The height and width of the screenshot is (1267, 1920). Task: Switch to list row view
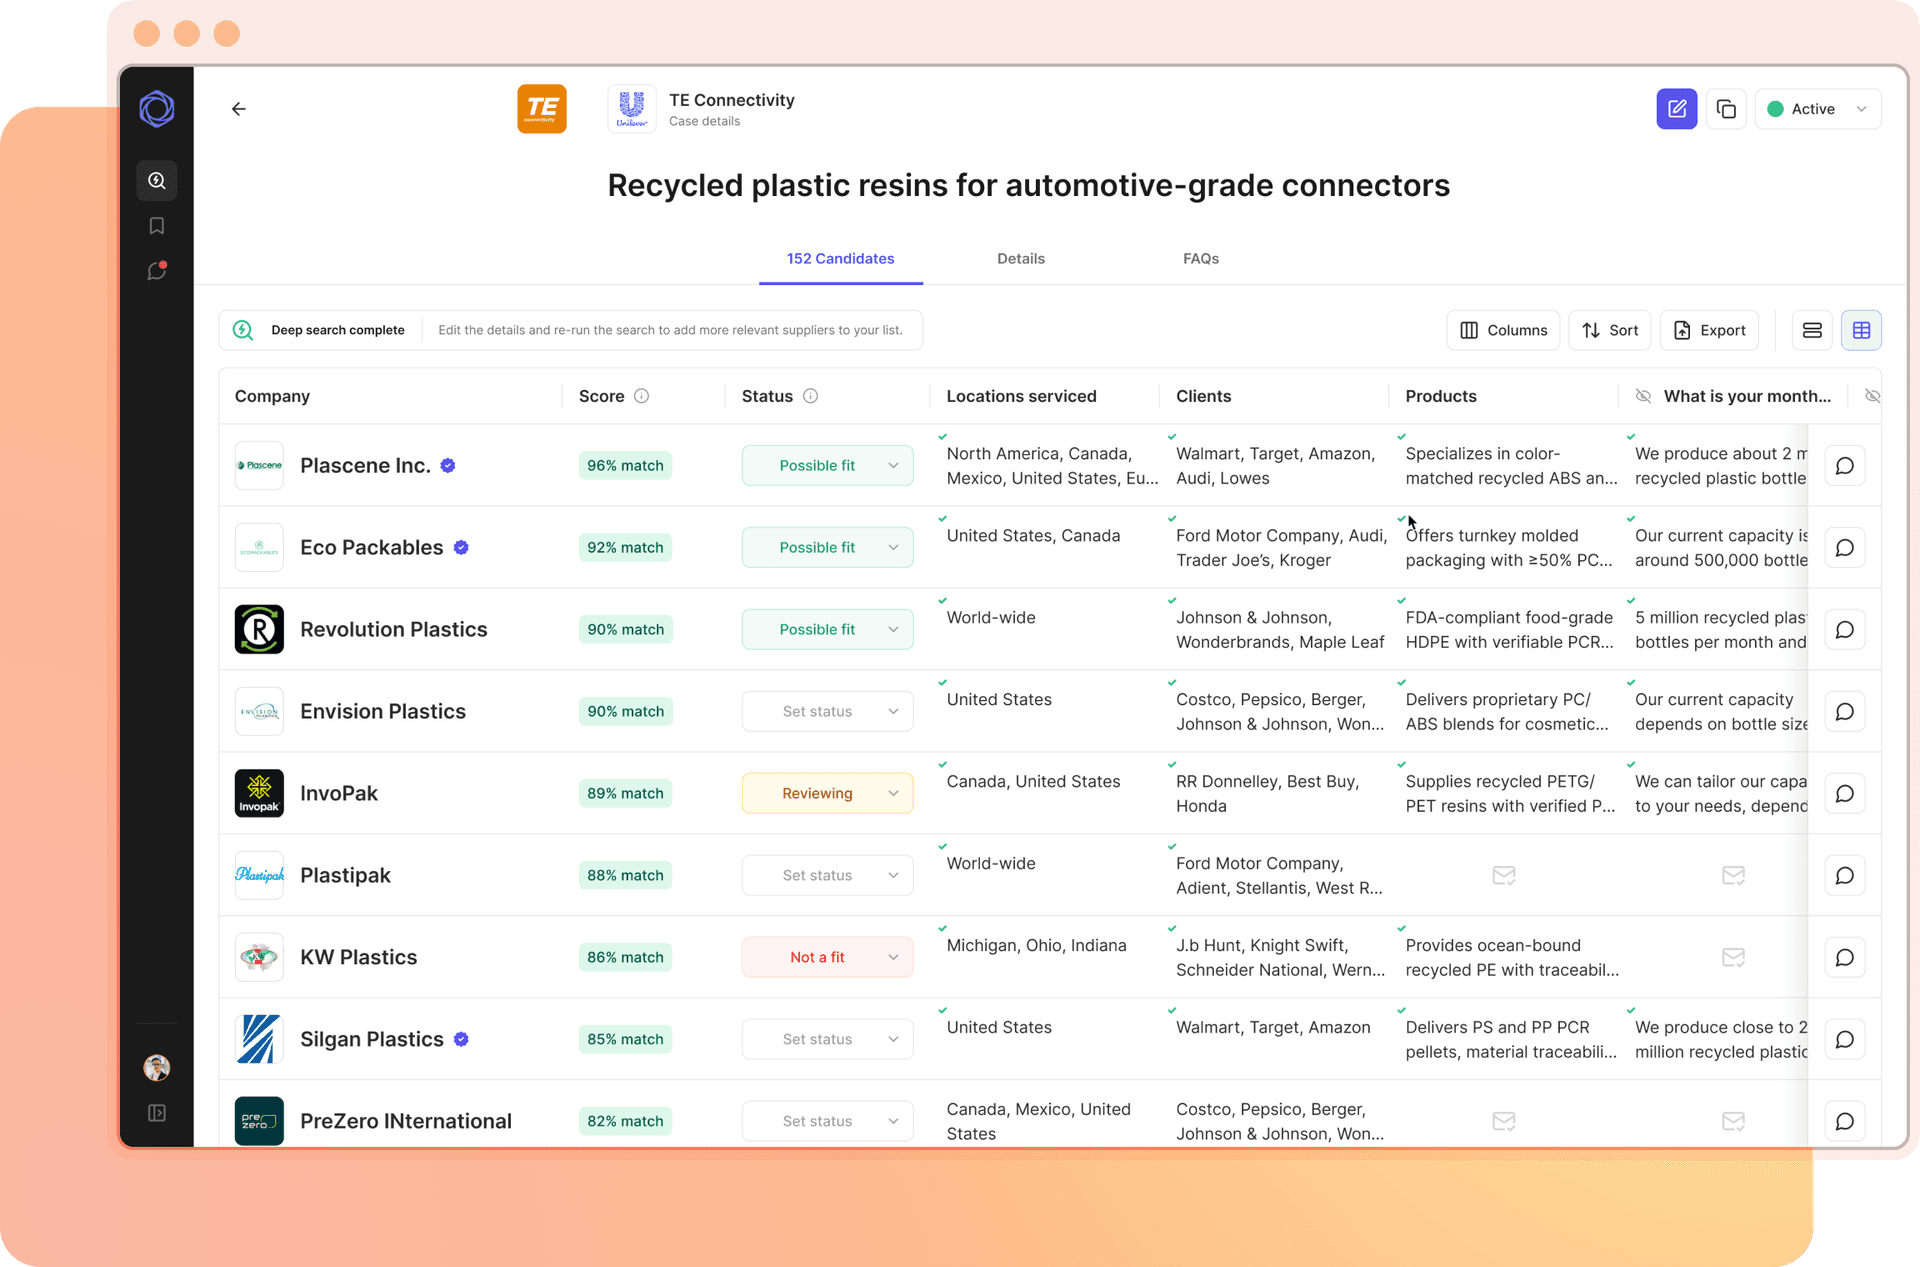coord(1812,330)
